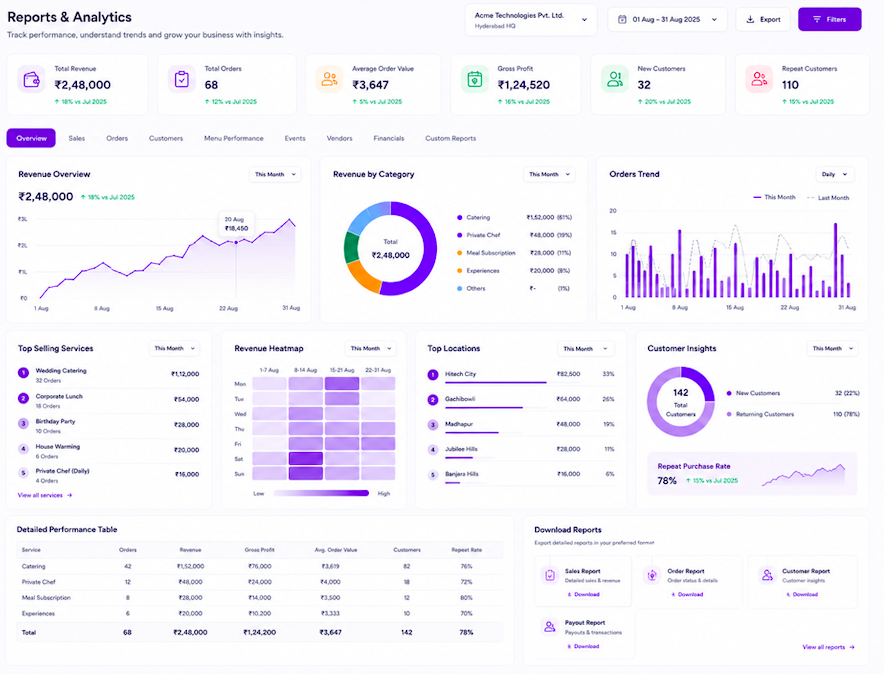
Task: Click the Meal Subscription orange legend dot
Action: pos(460,253)
